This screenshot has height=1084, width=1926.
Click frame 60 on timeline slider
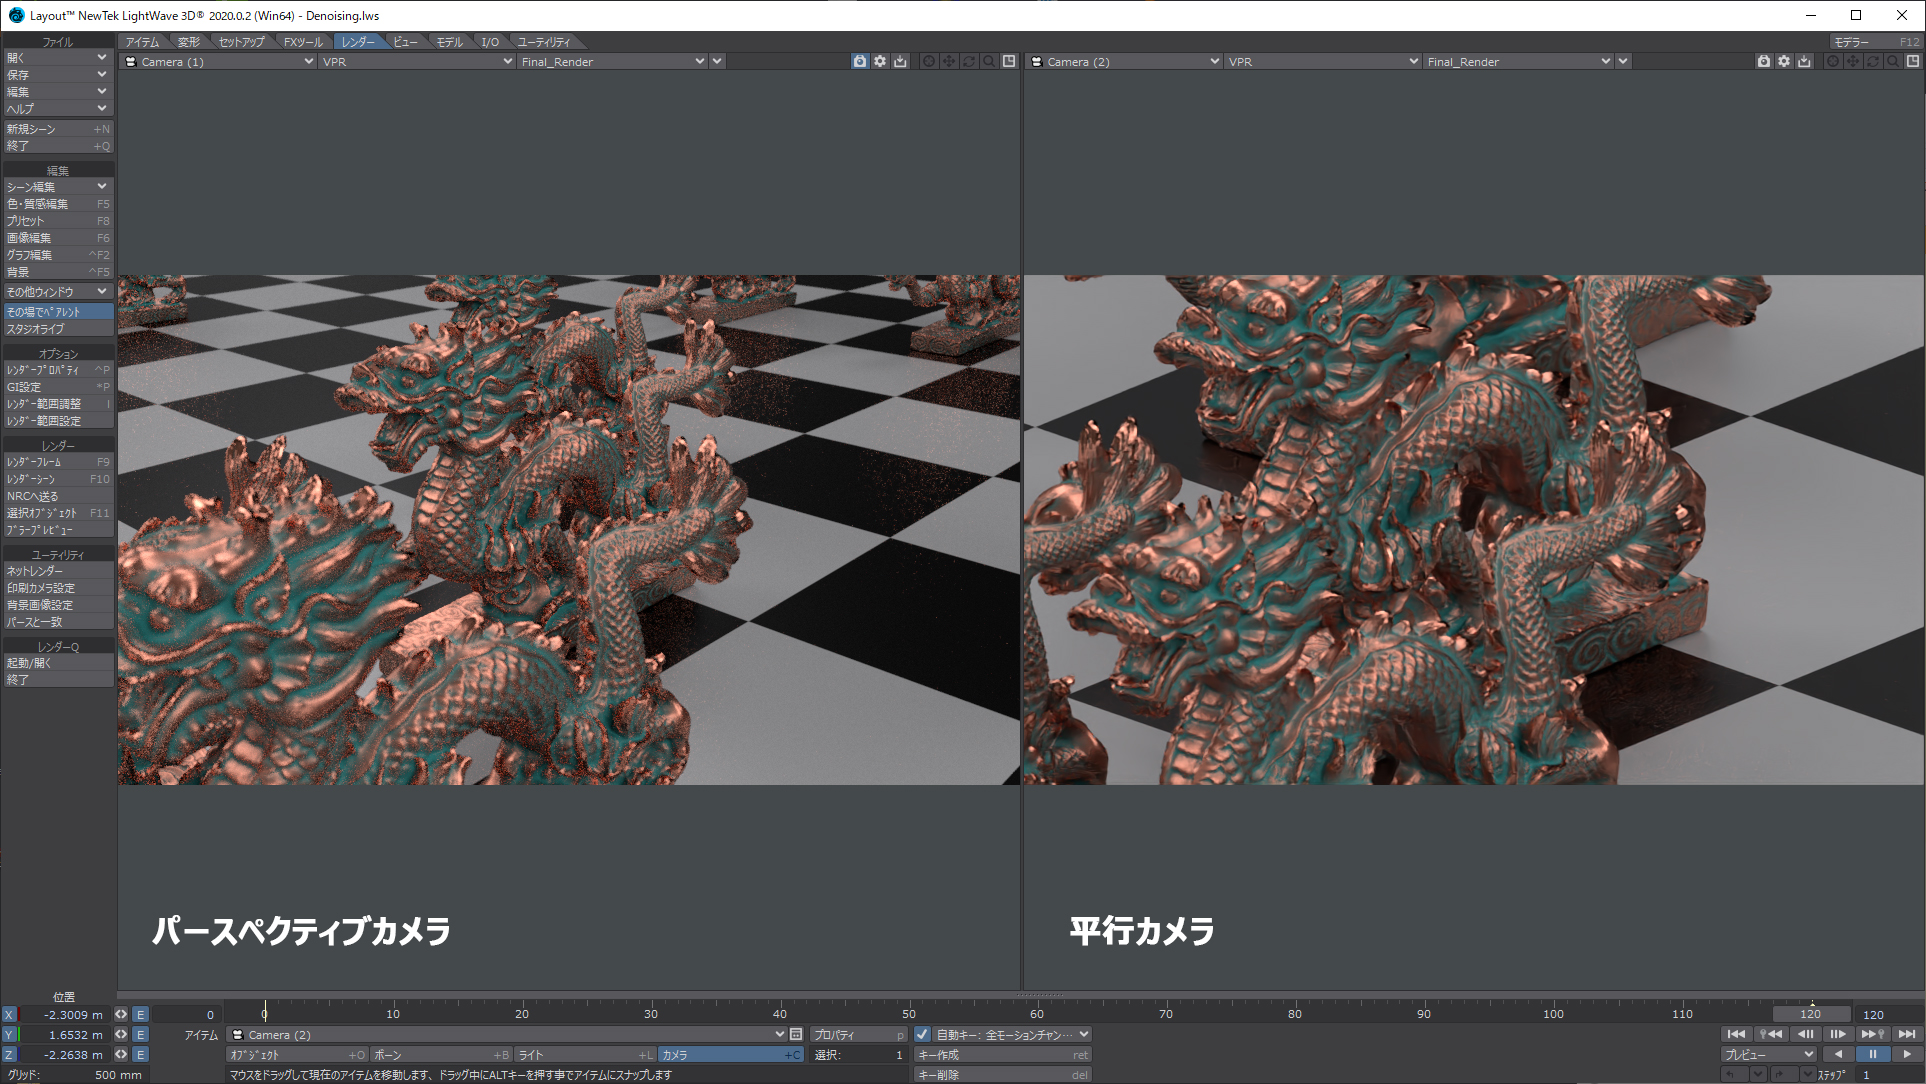(x=1037, y=1014)
